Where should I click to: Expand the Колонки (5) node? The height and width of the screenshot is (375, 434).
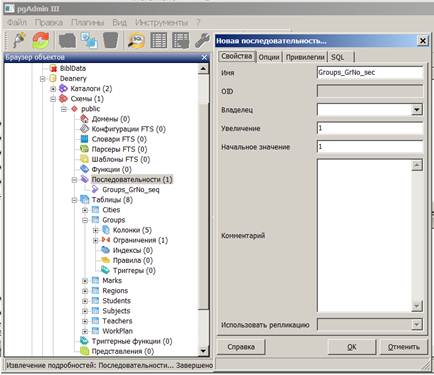point(96,230)
